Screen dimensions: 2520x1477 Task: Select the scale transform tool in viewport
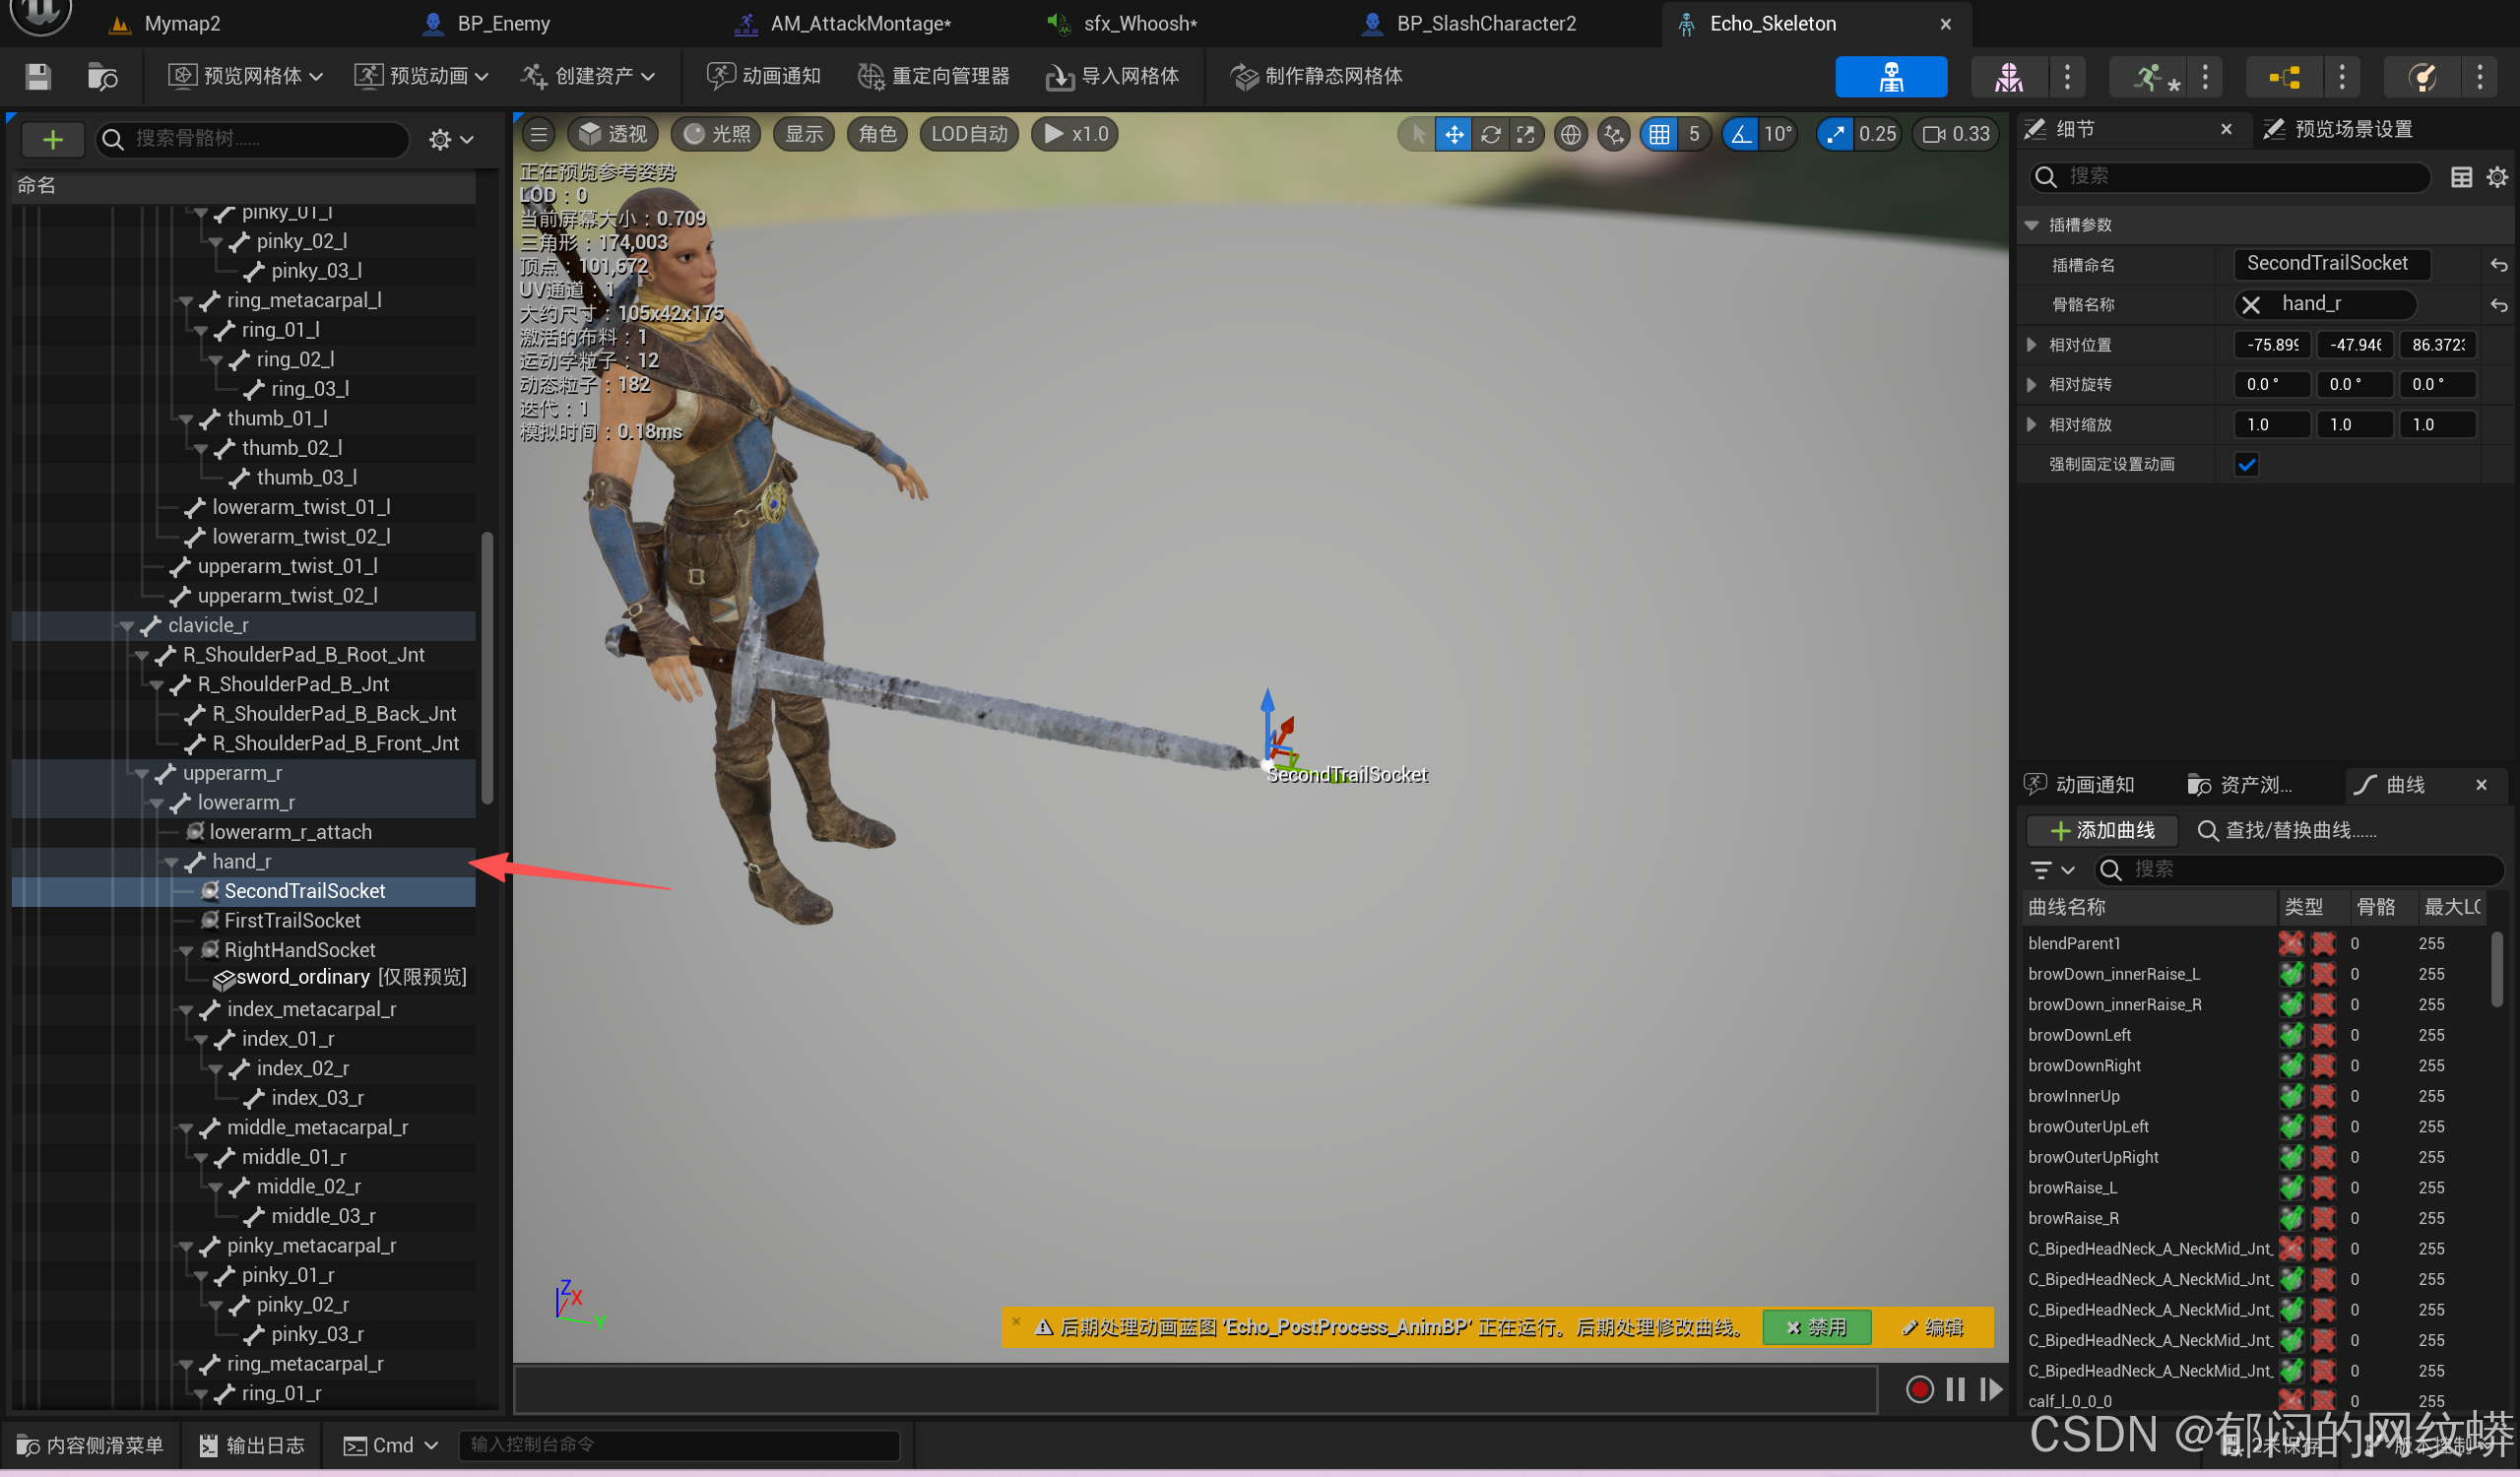click(1525, 134)
